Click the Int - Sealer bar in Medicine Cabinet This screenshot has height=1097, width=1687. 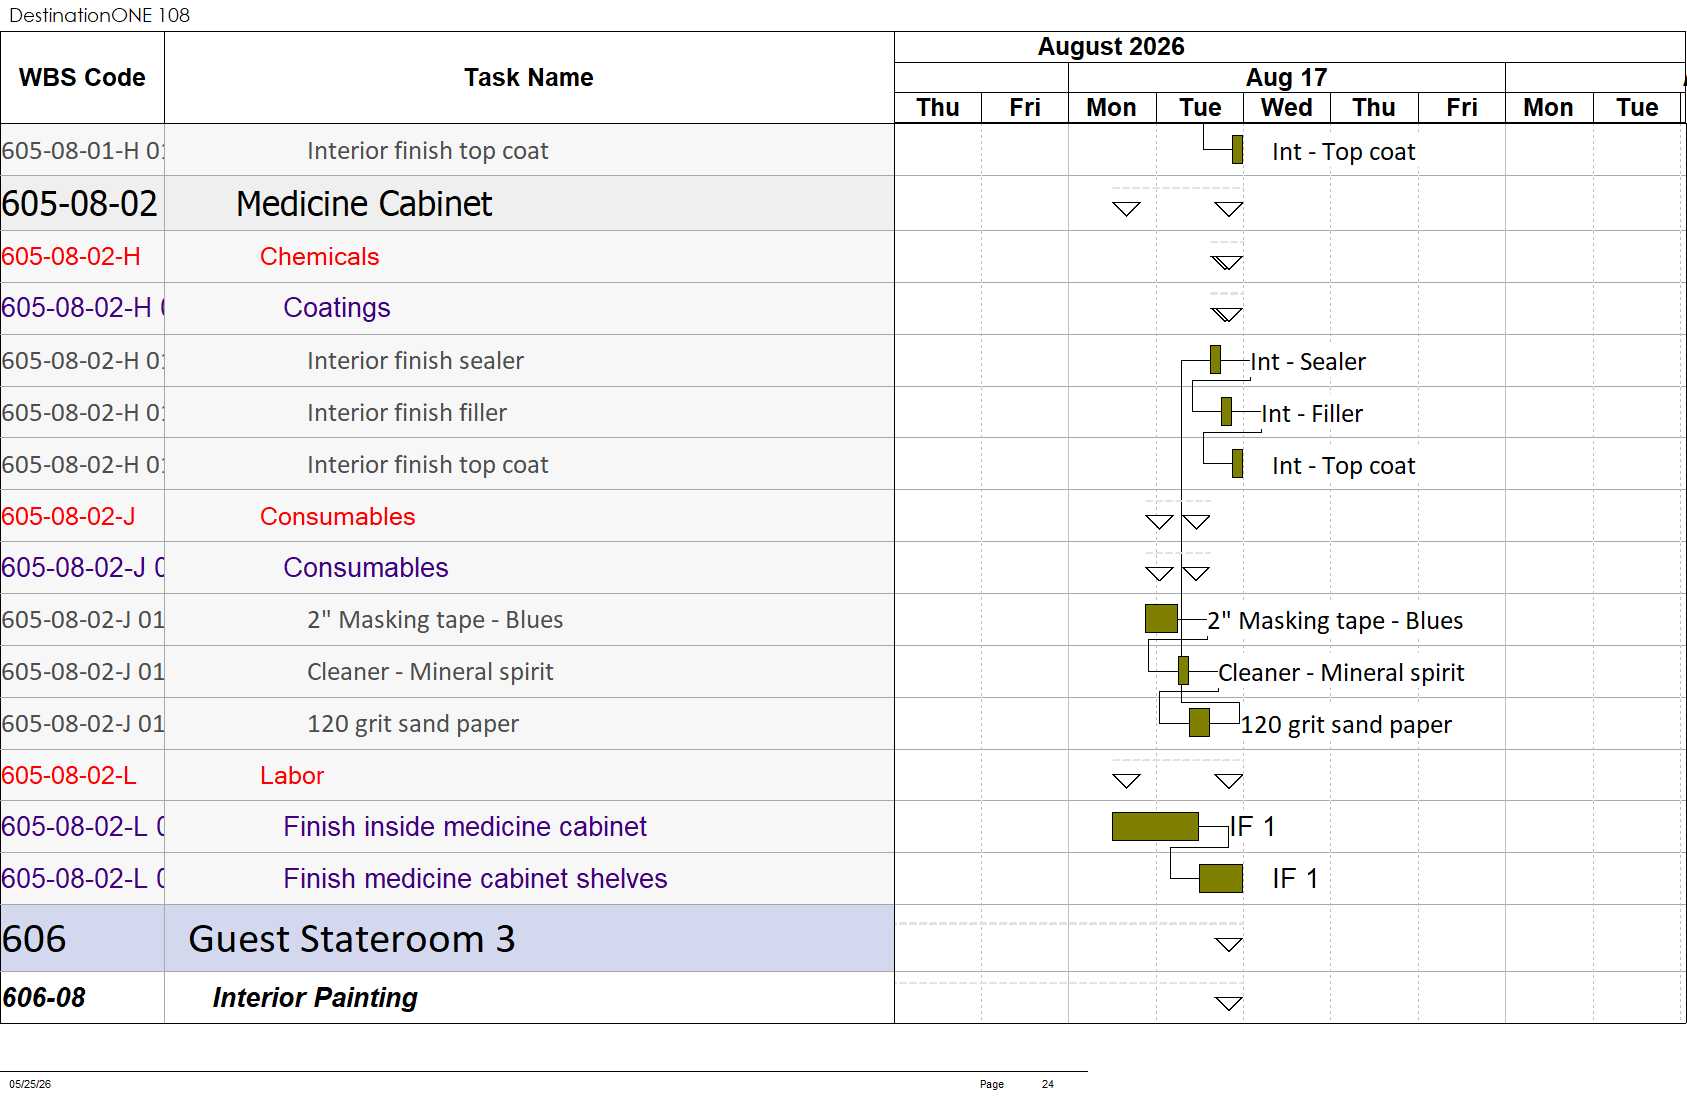pos(1215,359)
